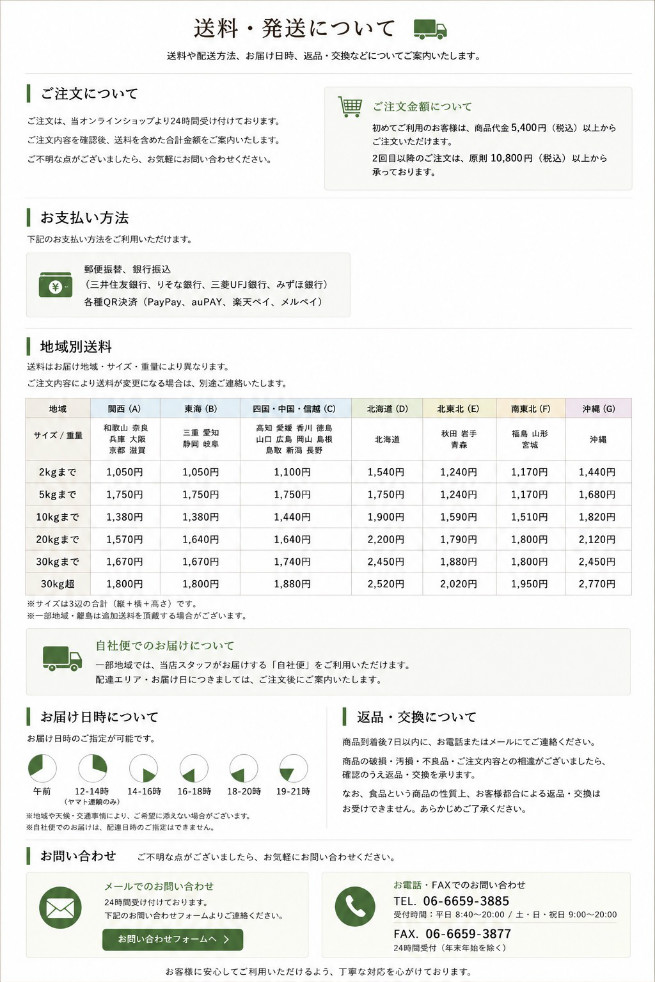This screenshot has width=655, height=982.
Task: Click the 地域別送料 section heading
Action: 76,346
